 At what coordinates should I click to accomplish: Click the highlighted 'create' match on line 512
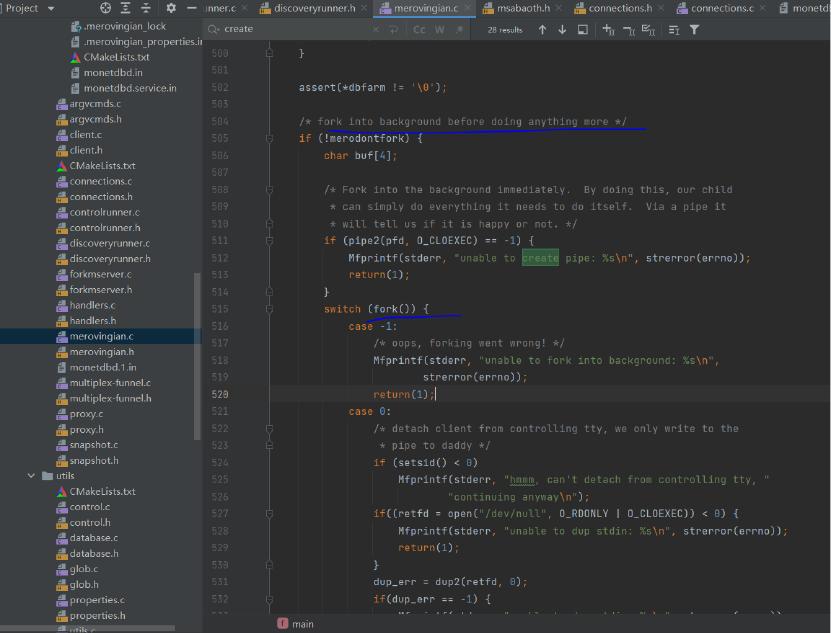pyautogui.click(x=540, y=258)
